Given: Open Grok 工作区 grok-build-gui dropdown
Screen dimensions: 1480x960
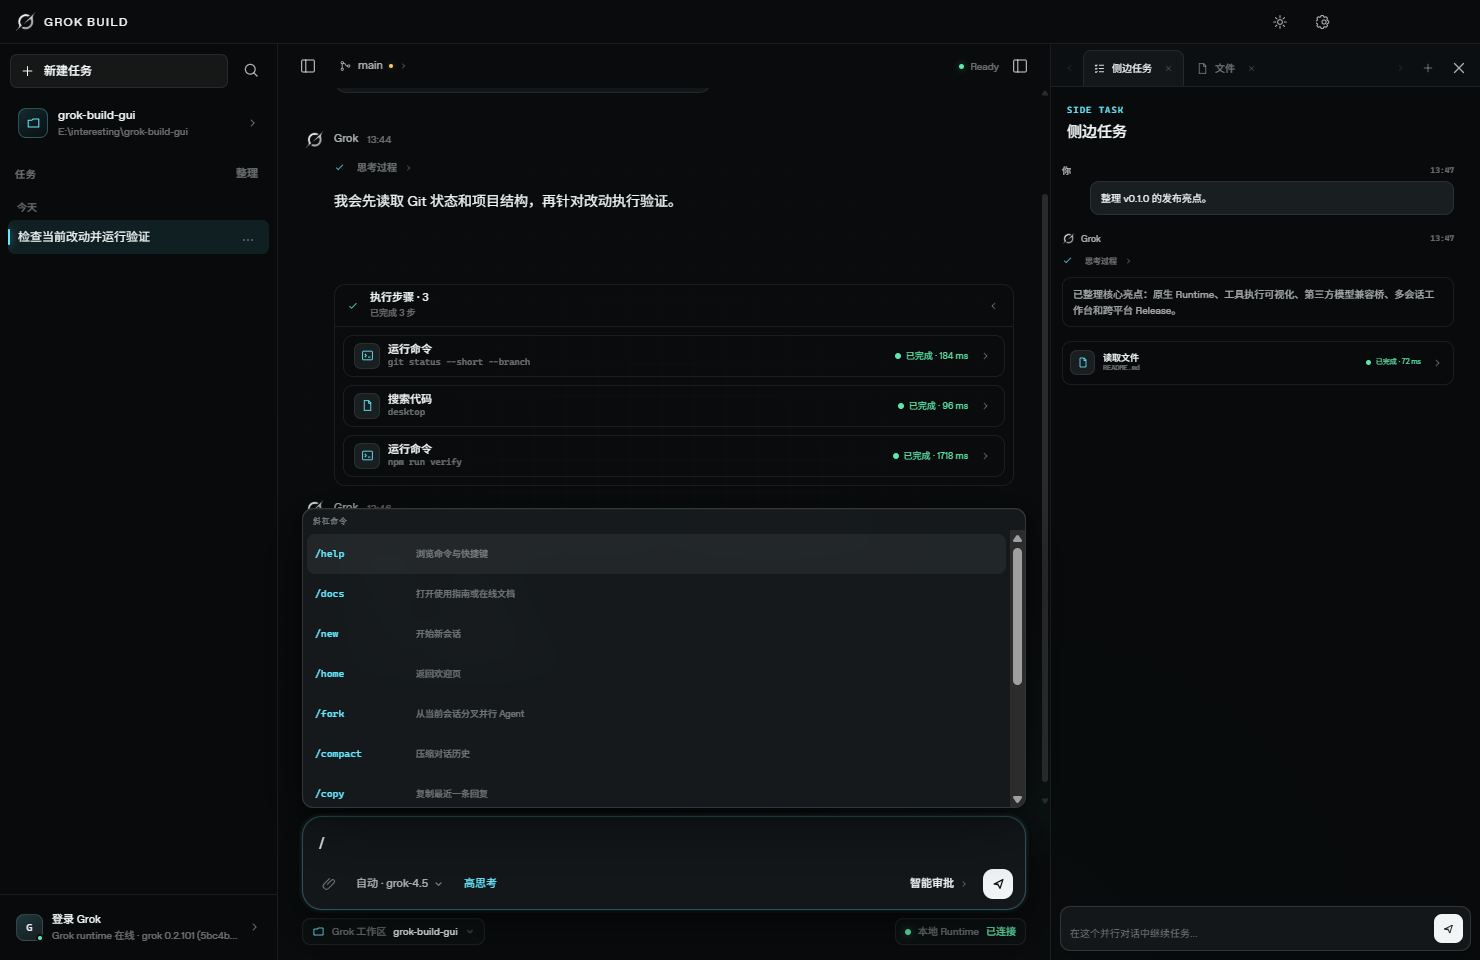Looking at the screenshot, I should [394, 932].
